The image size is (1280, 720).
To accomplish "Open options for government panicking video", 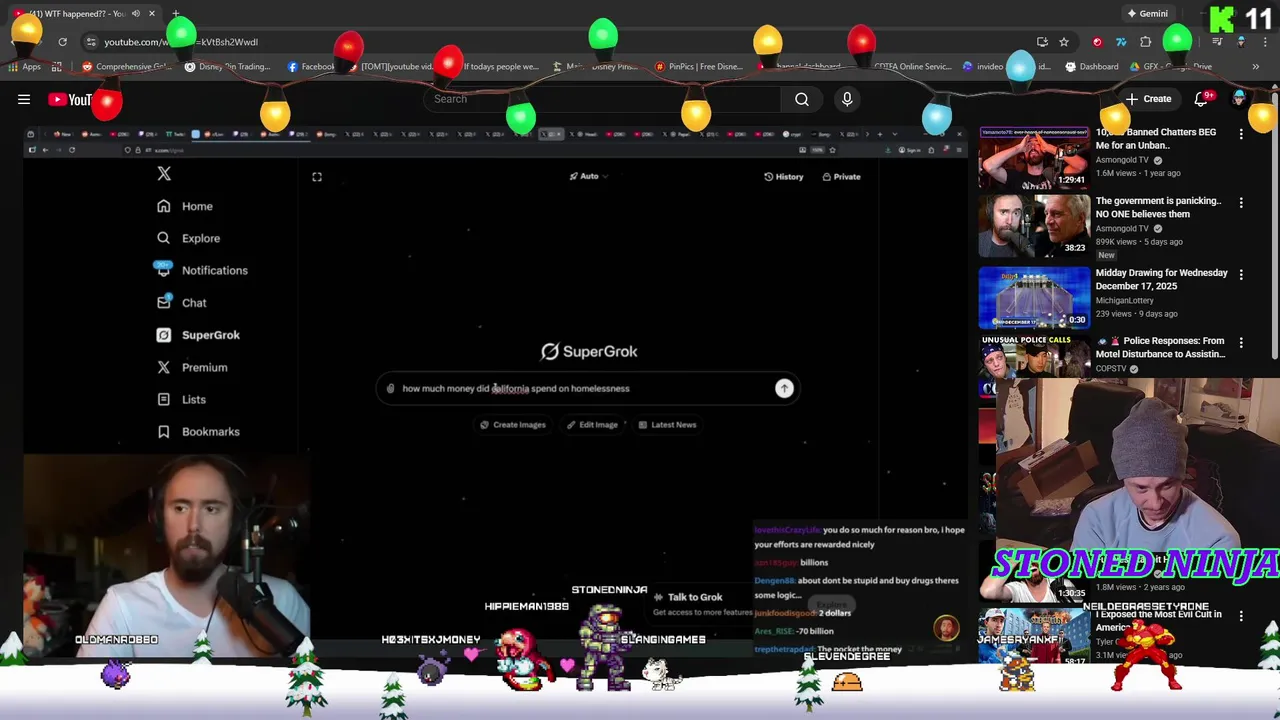I will tap(1241, 202).
